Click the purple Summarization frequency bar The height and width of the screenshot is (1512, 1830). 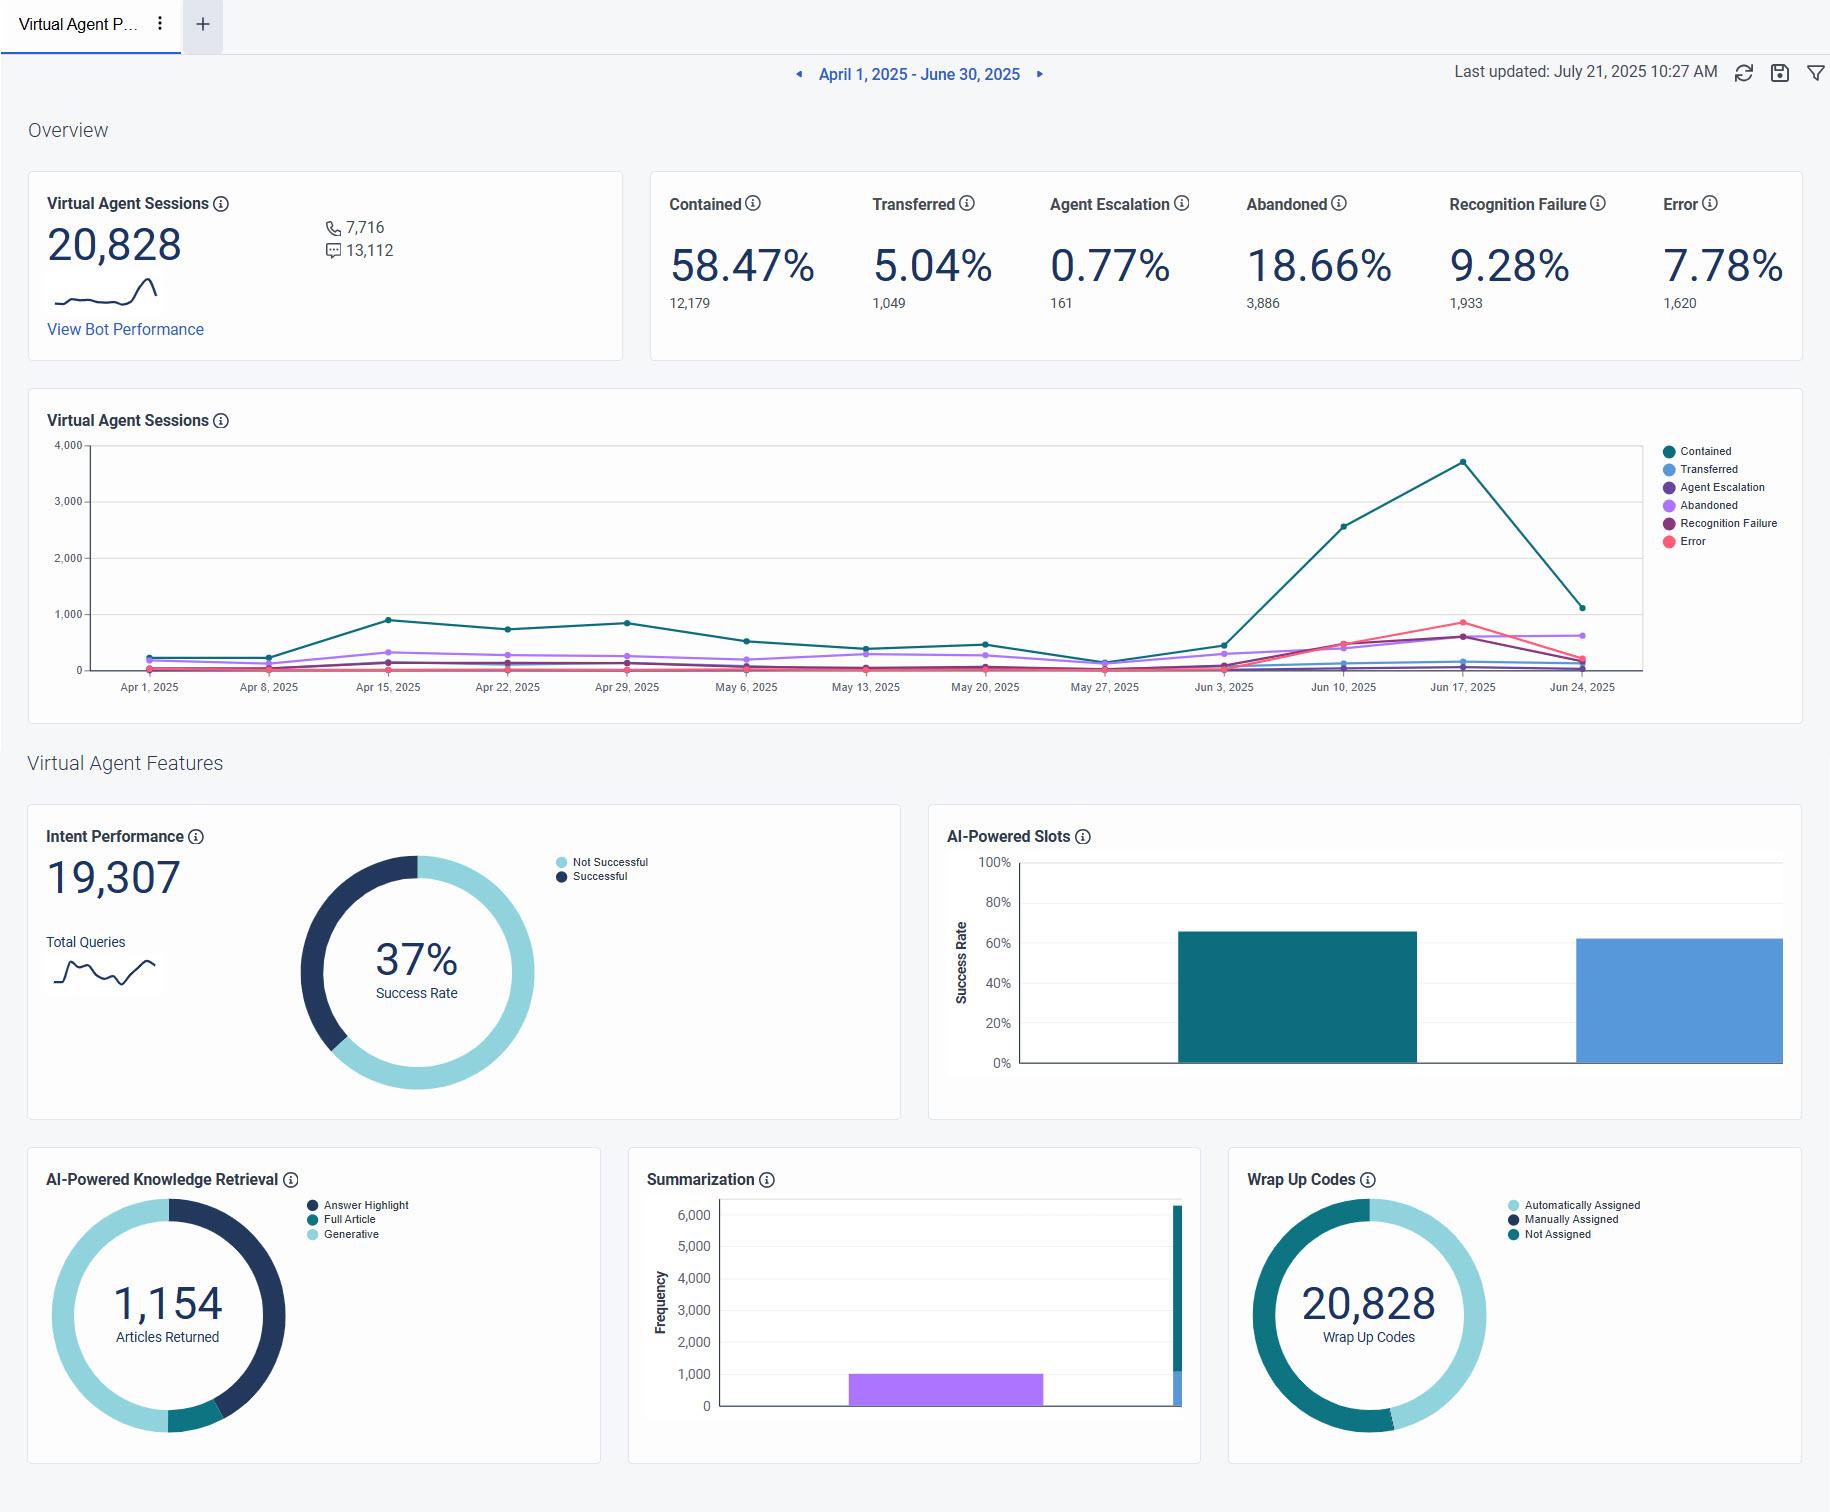click(x=946, y=1389)
